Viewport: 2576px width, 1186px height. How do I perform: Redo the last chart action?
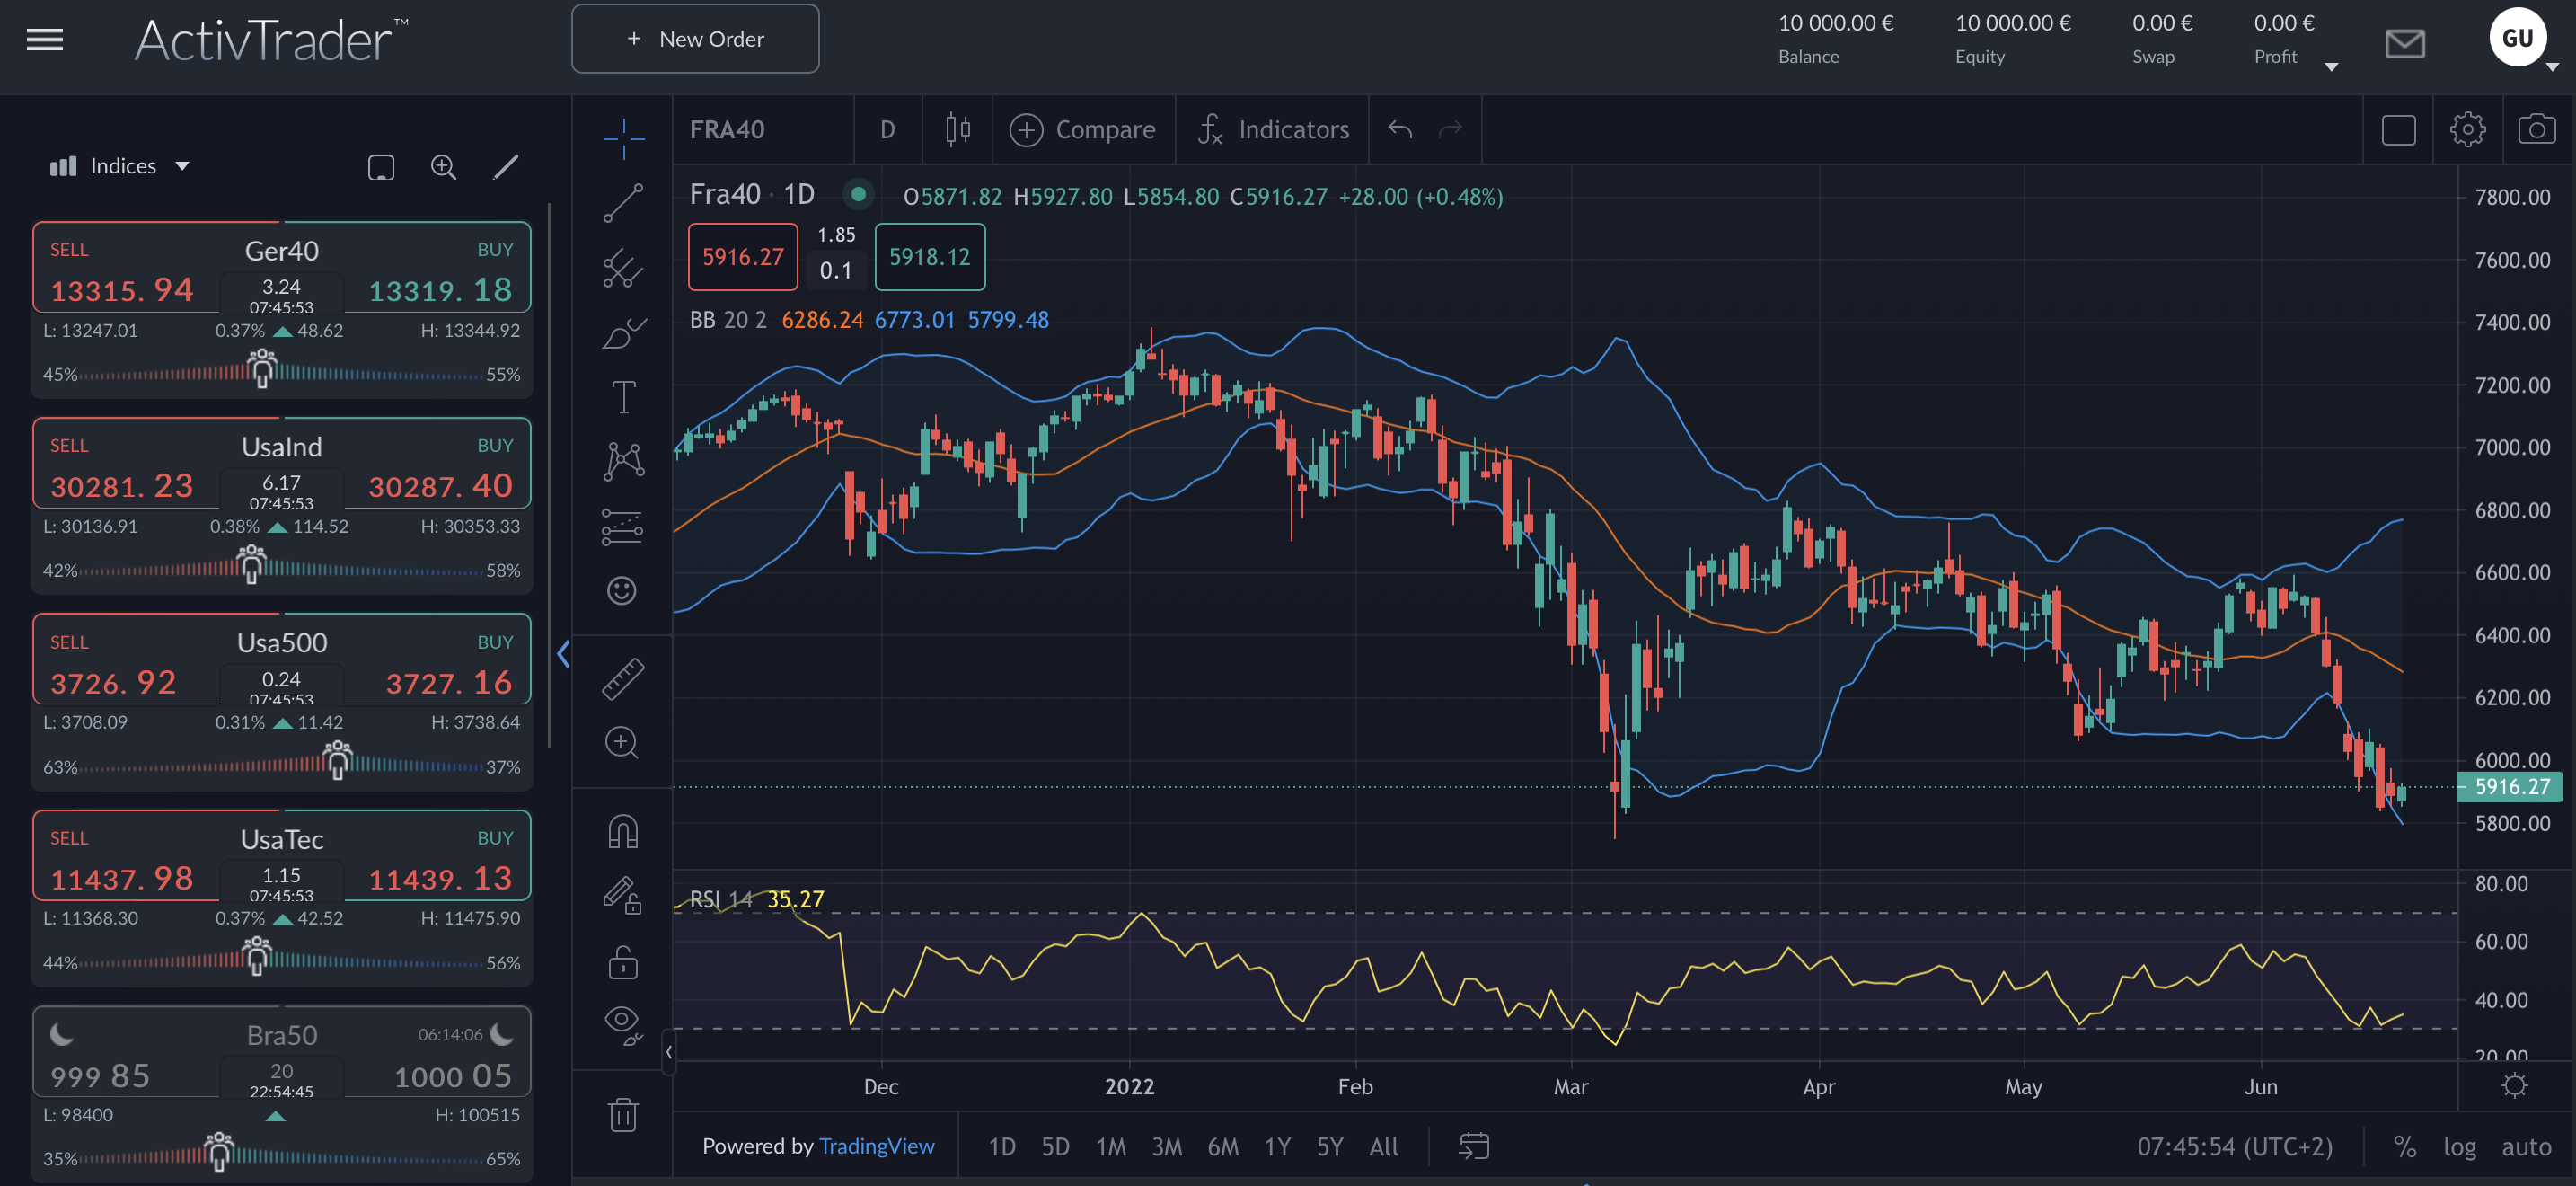[1450, 129]
